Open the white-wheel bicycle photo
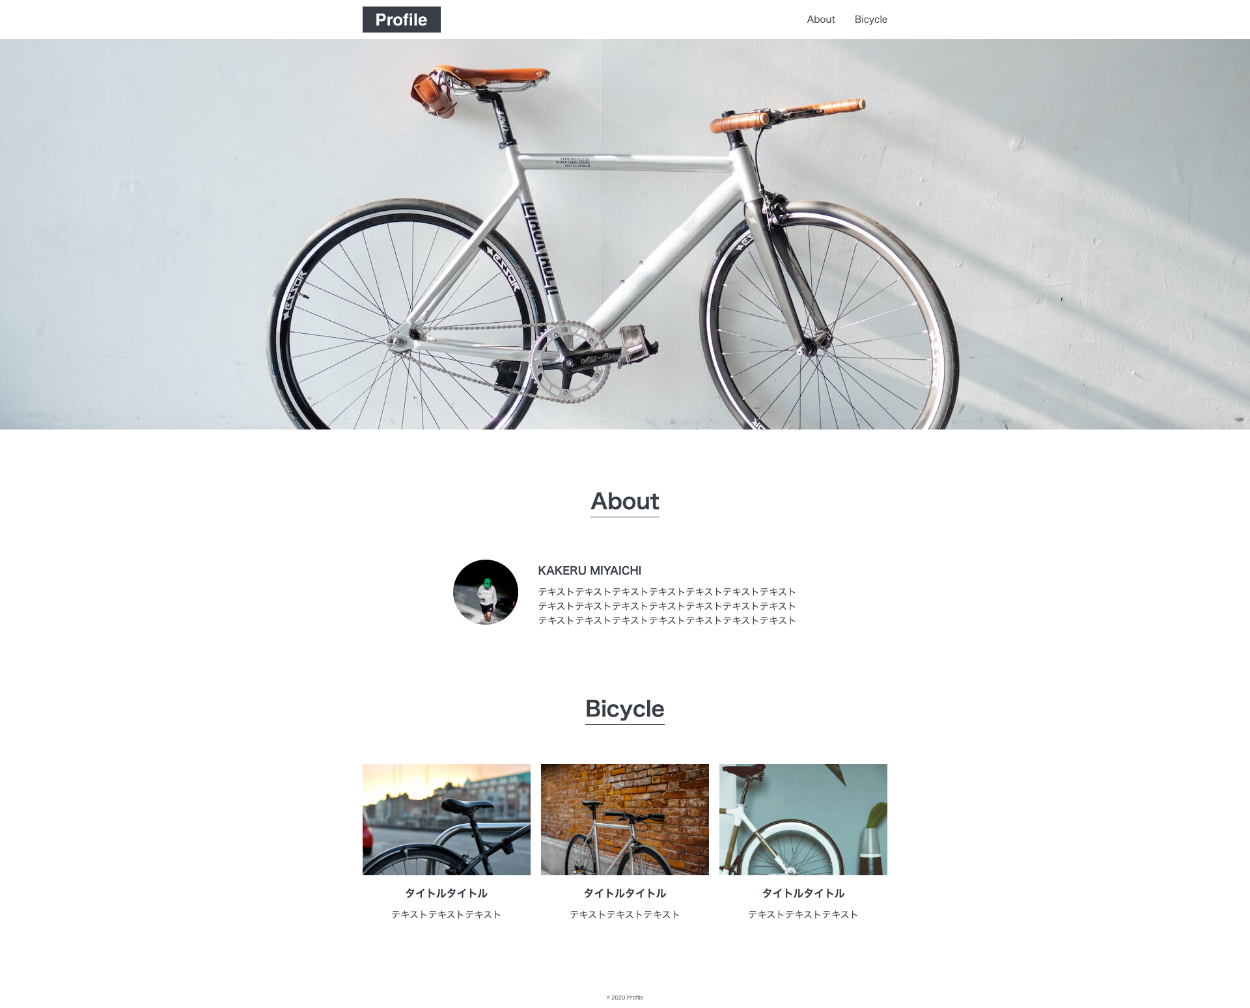Screen dimensions: 1250x1008 (x=803, y=819)
